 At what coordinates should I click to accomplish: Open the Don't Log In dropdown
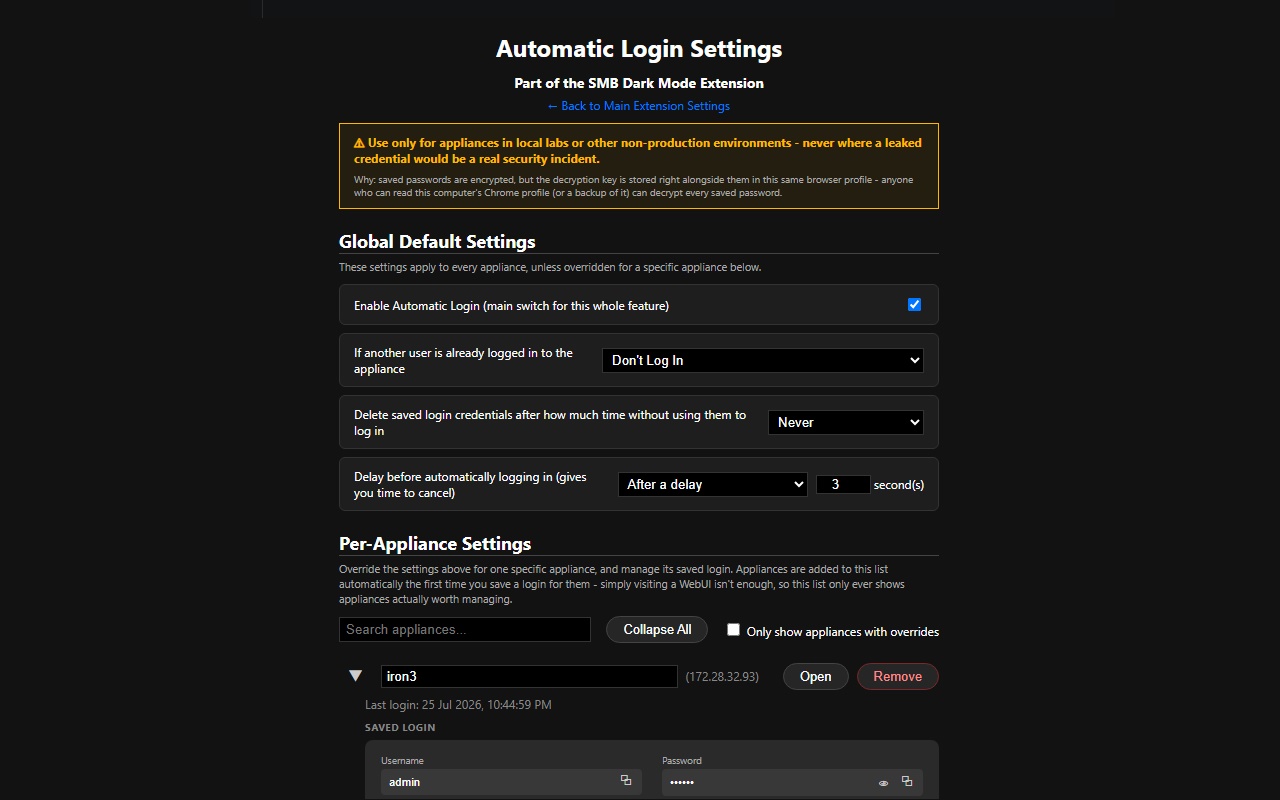coord(762,360)
